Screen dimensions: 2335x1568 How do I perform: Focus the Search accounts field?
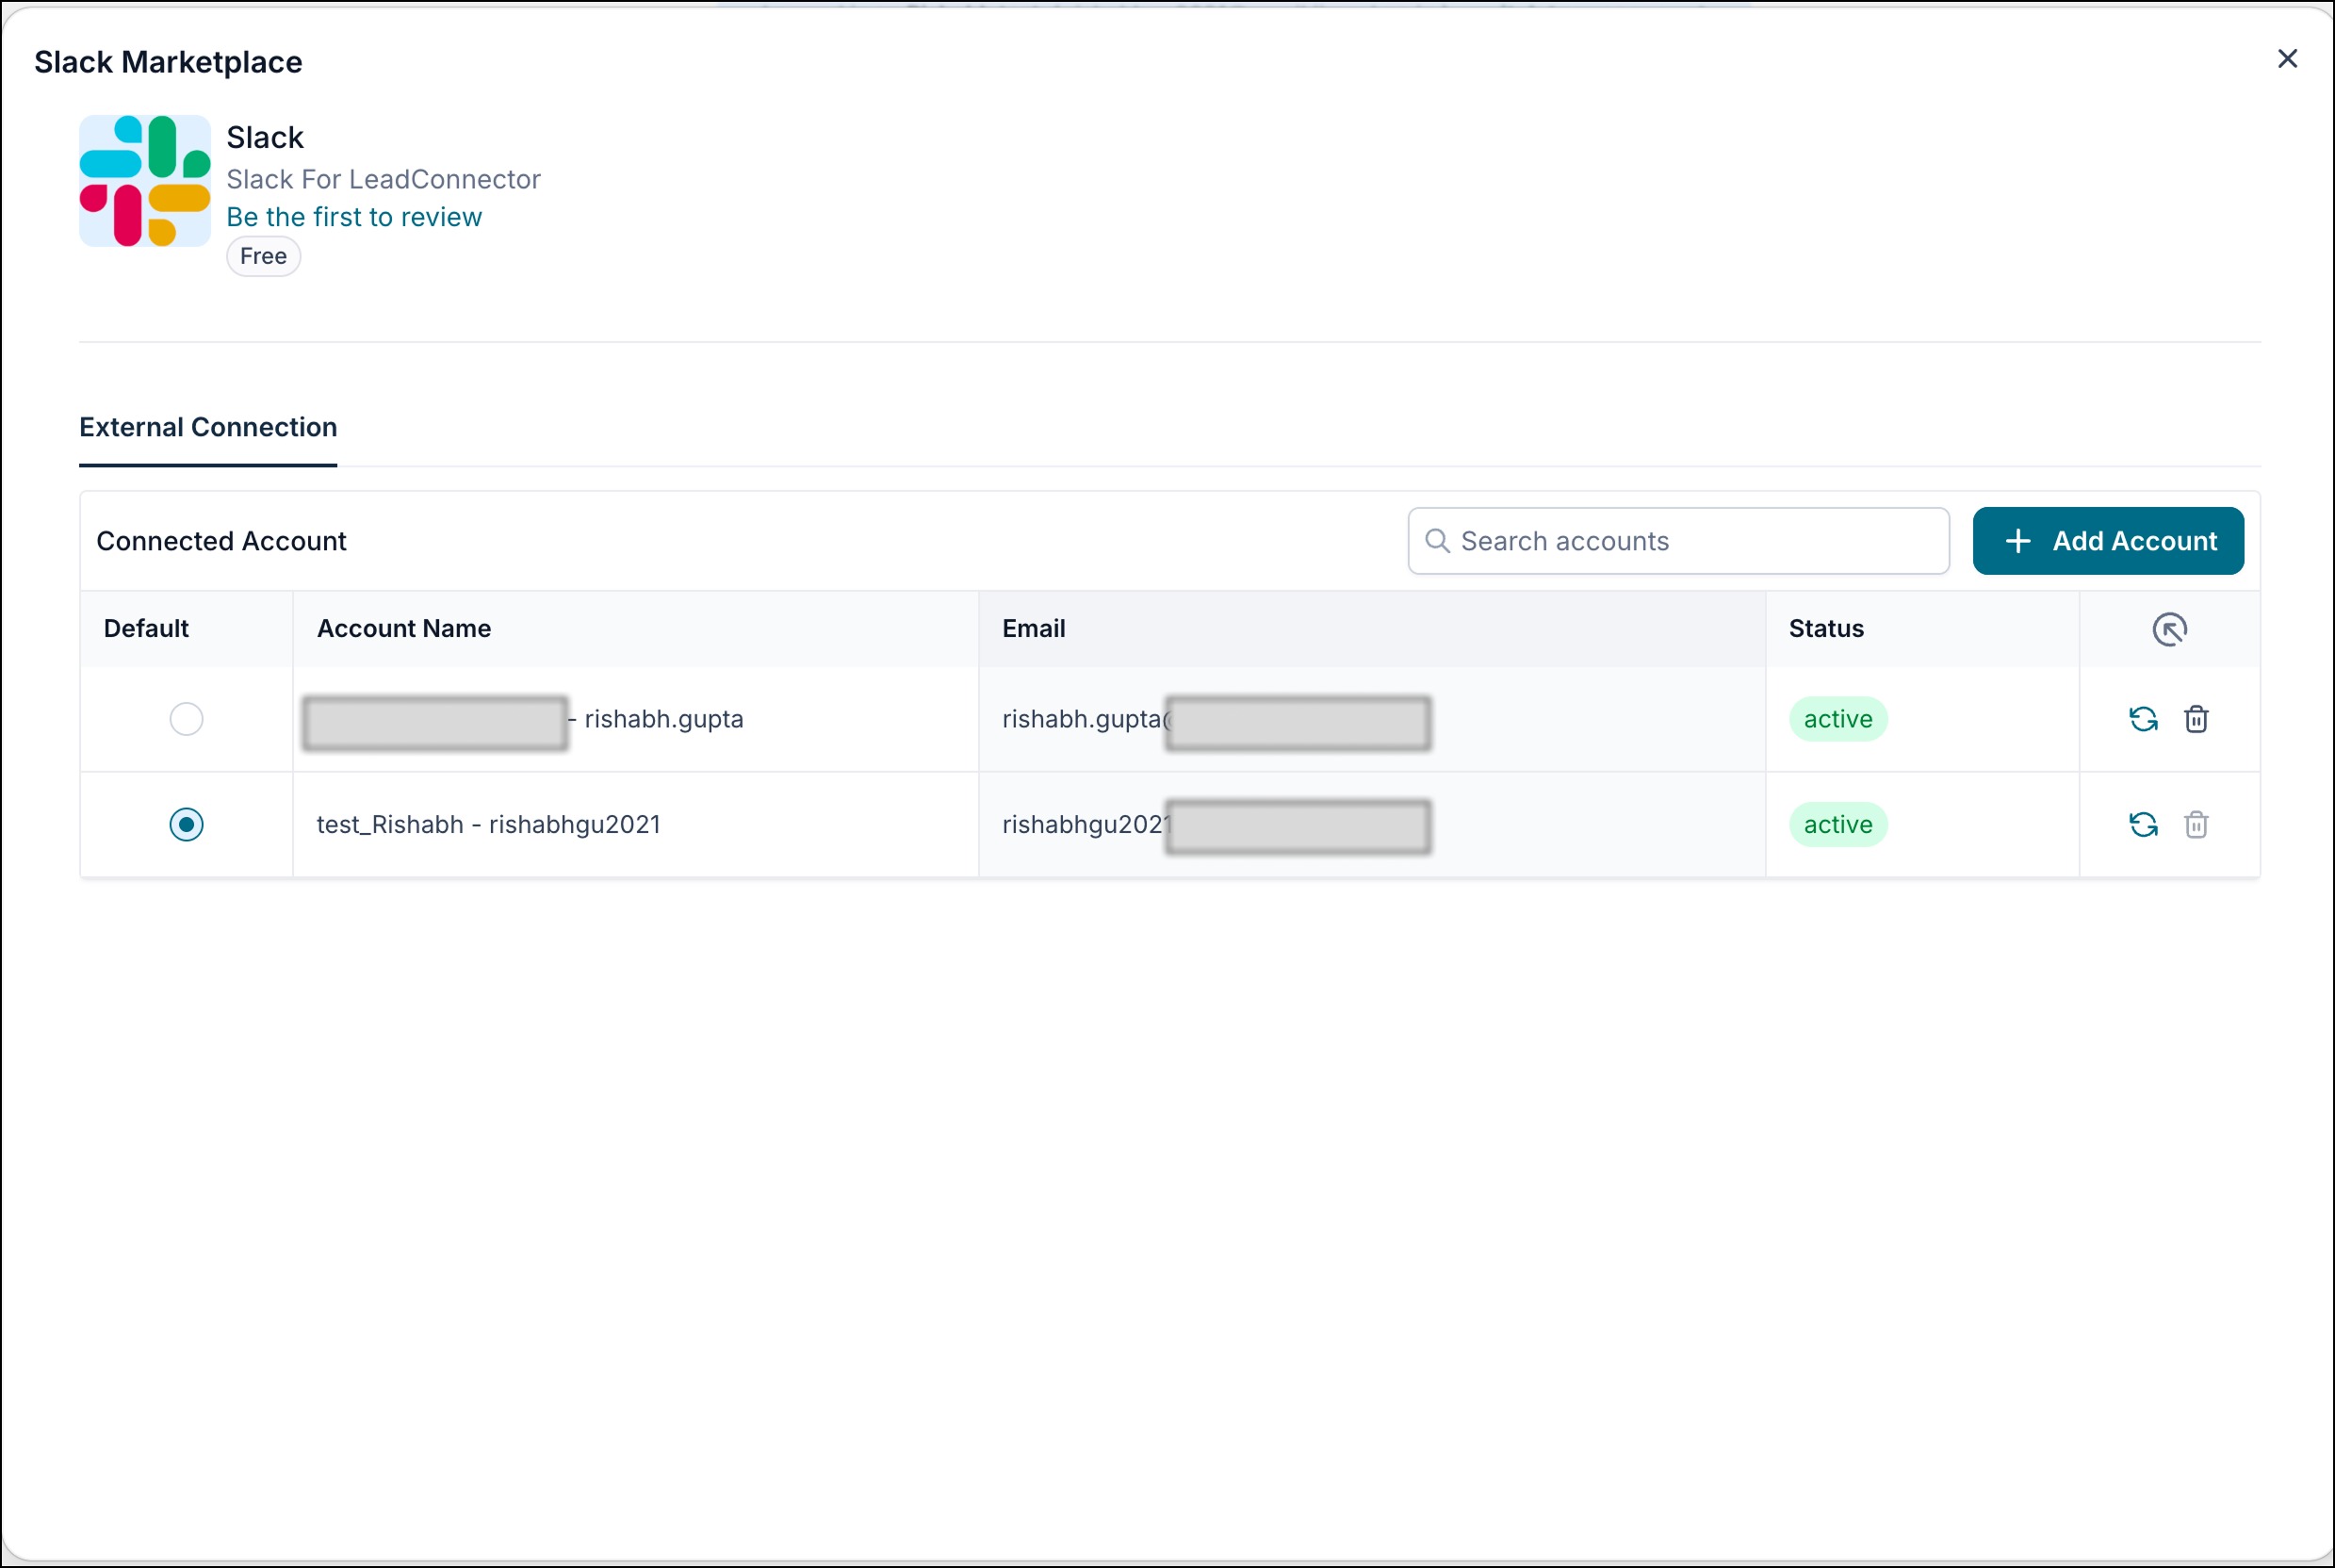tap(1678, 541)
